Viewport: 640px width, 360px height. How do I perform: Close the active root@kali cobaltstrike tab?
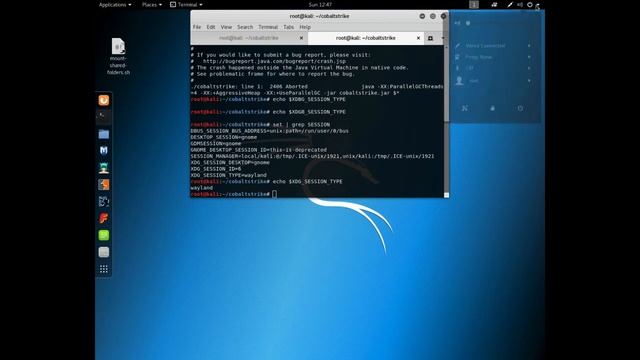pos(418,38)
